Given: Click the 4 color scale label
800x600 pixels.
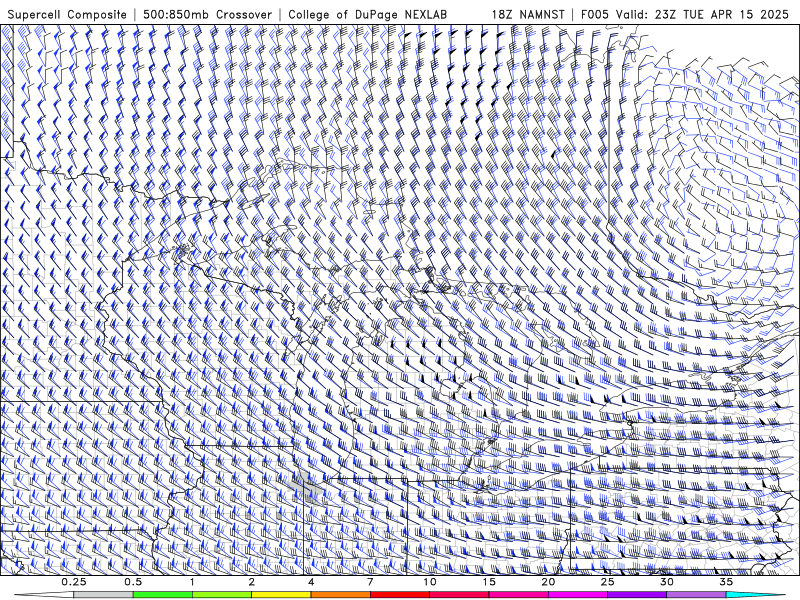Looking at the screenshot, I should [311, 582].
